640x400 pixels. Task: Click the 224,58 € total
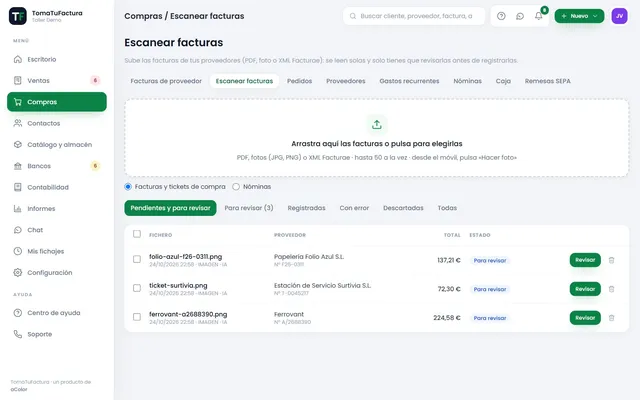[x=447, y=318]
